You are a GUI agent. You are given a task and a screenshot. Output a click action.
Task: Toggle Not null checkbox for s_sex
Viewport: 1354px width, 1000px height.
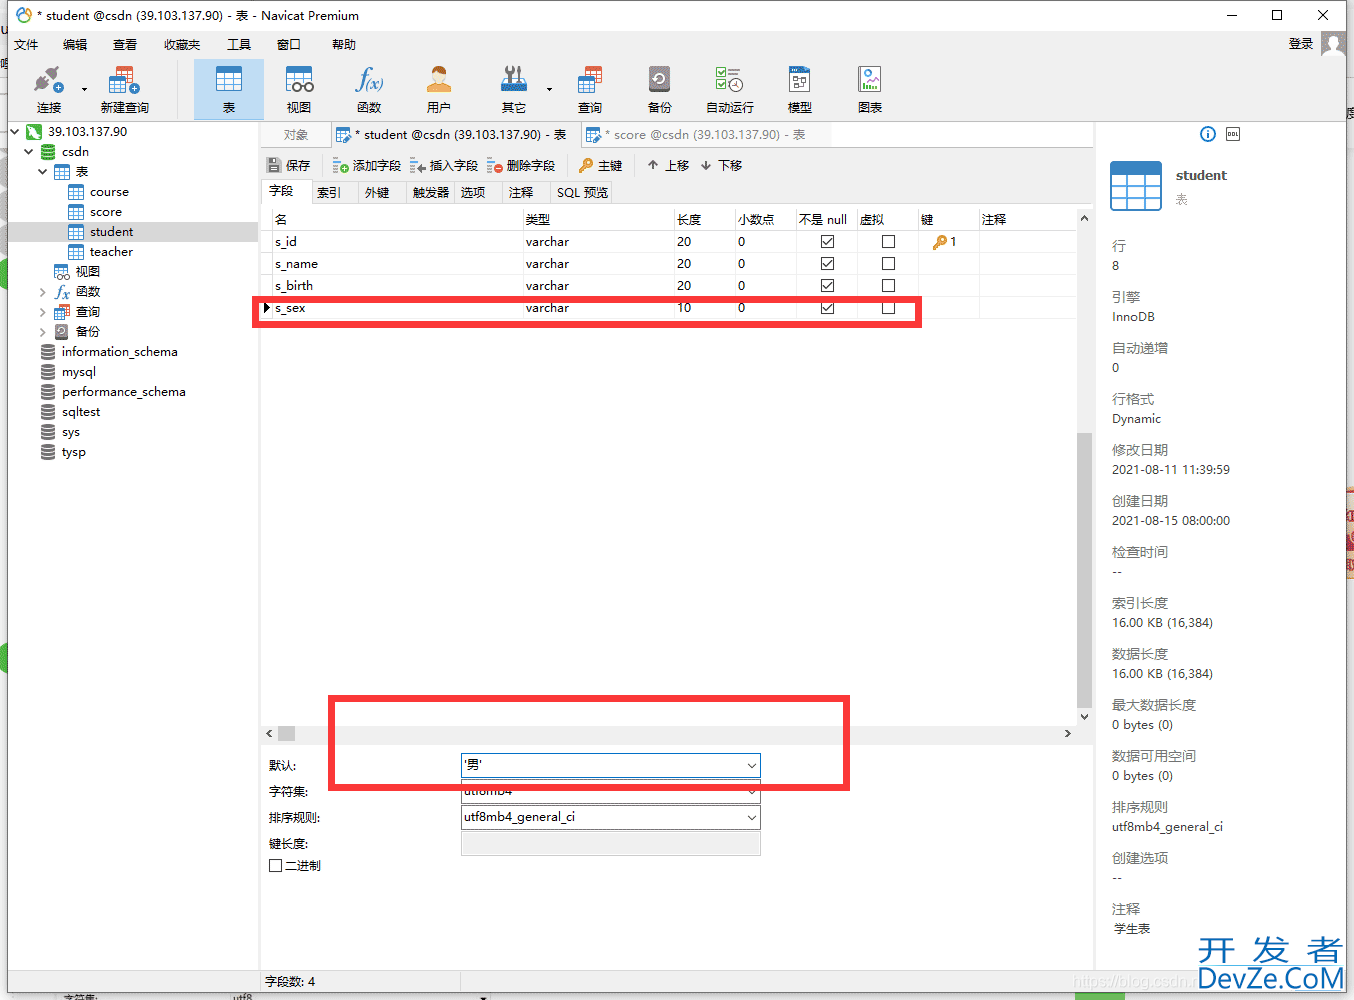[827, 308]
